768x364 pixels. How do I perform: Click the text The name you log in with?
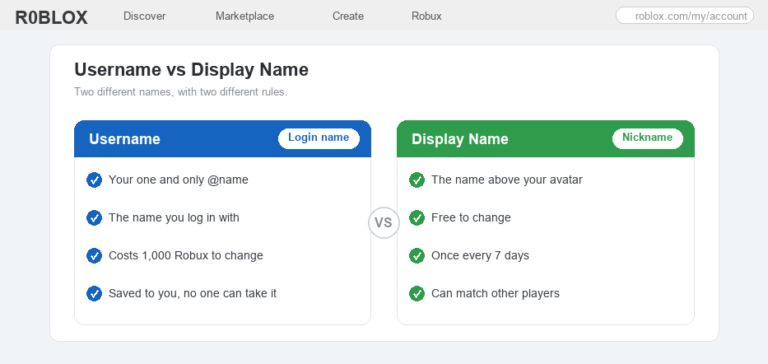(x=174, y=218)
